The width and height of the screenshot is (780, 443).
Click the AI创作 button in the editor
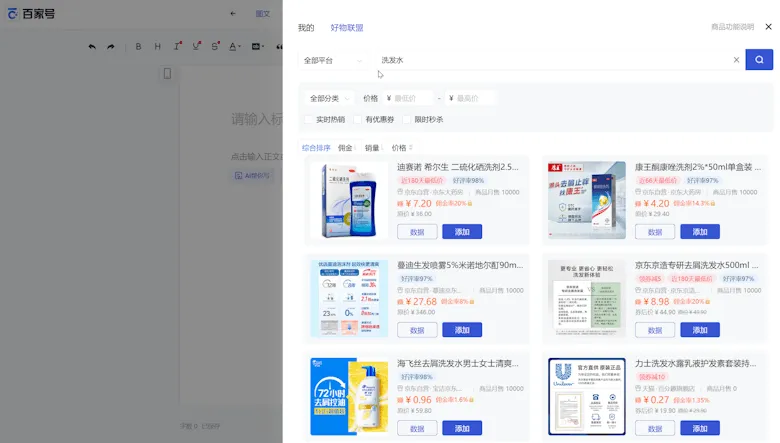click(252, 176)
